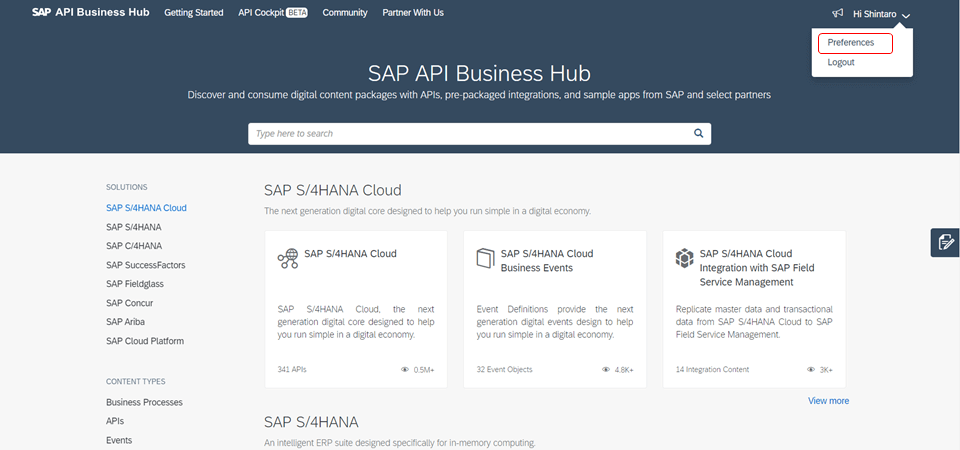Click into the search input field
The image size is (960, 450).
[470, 133]
